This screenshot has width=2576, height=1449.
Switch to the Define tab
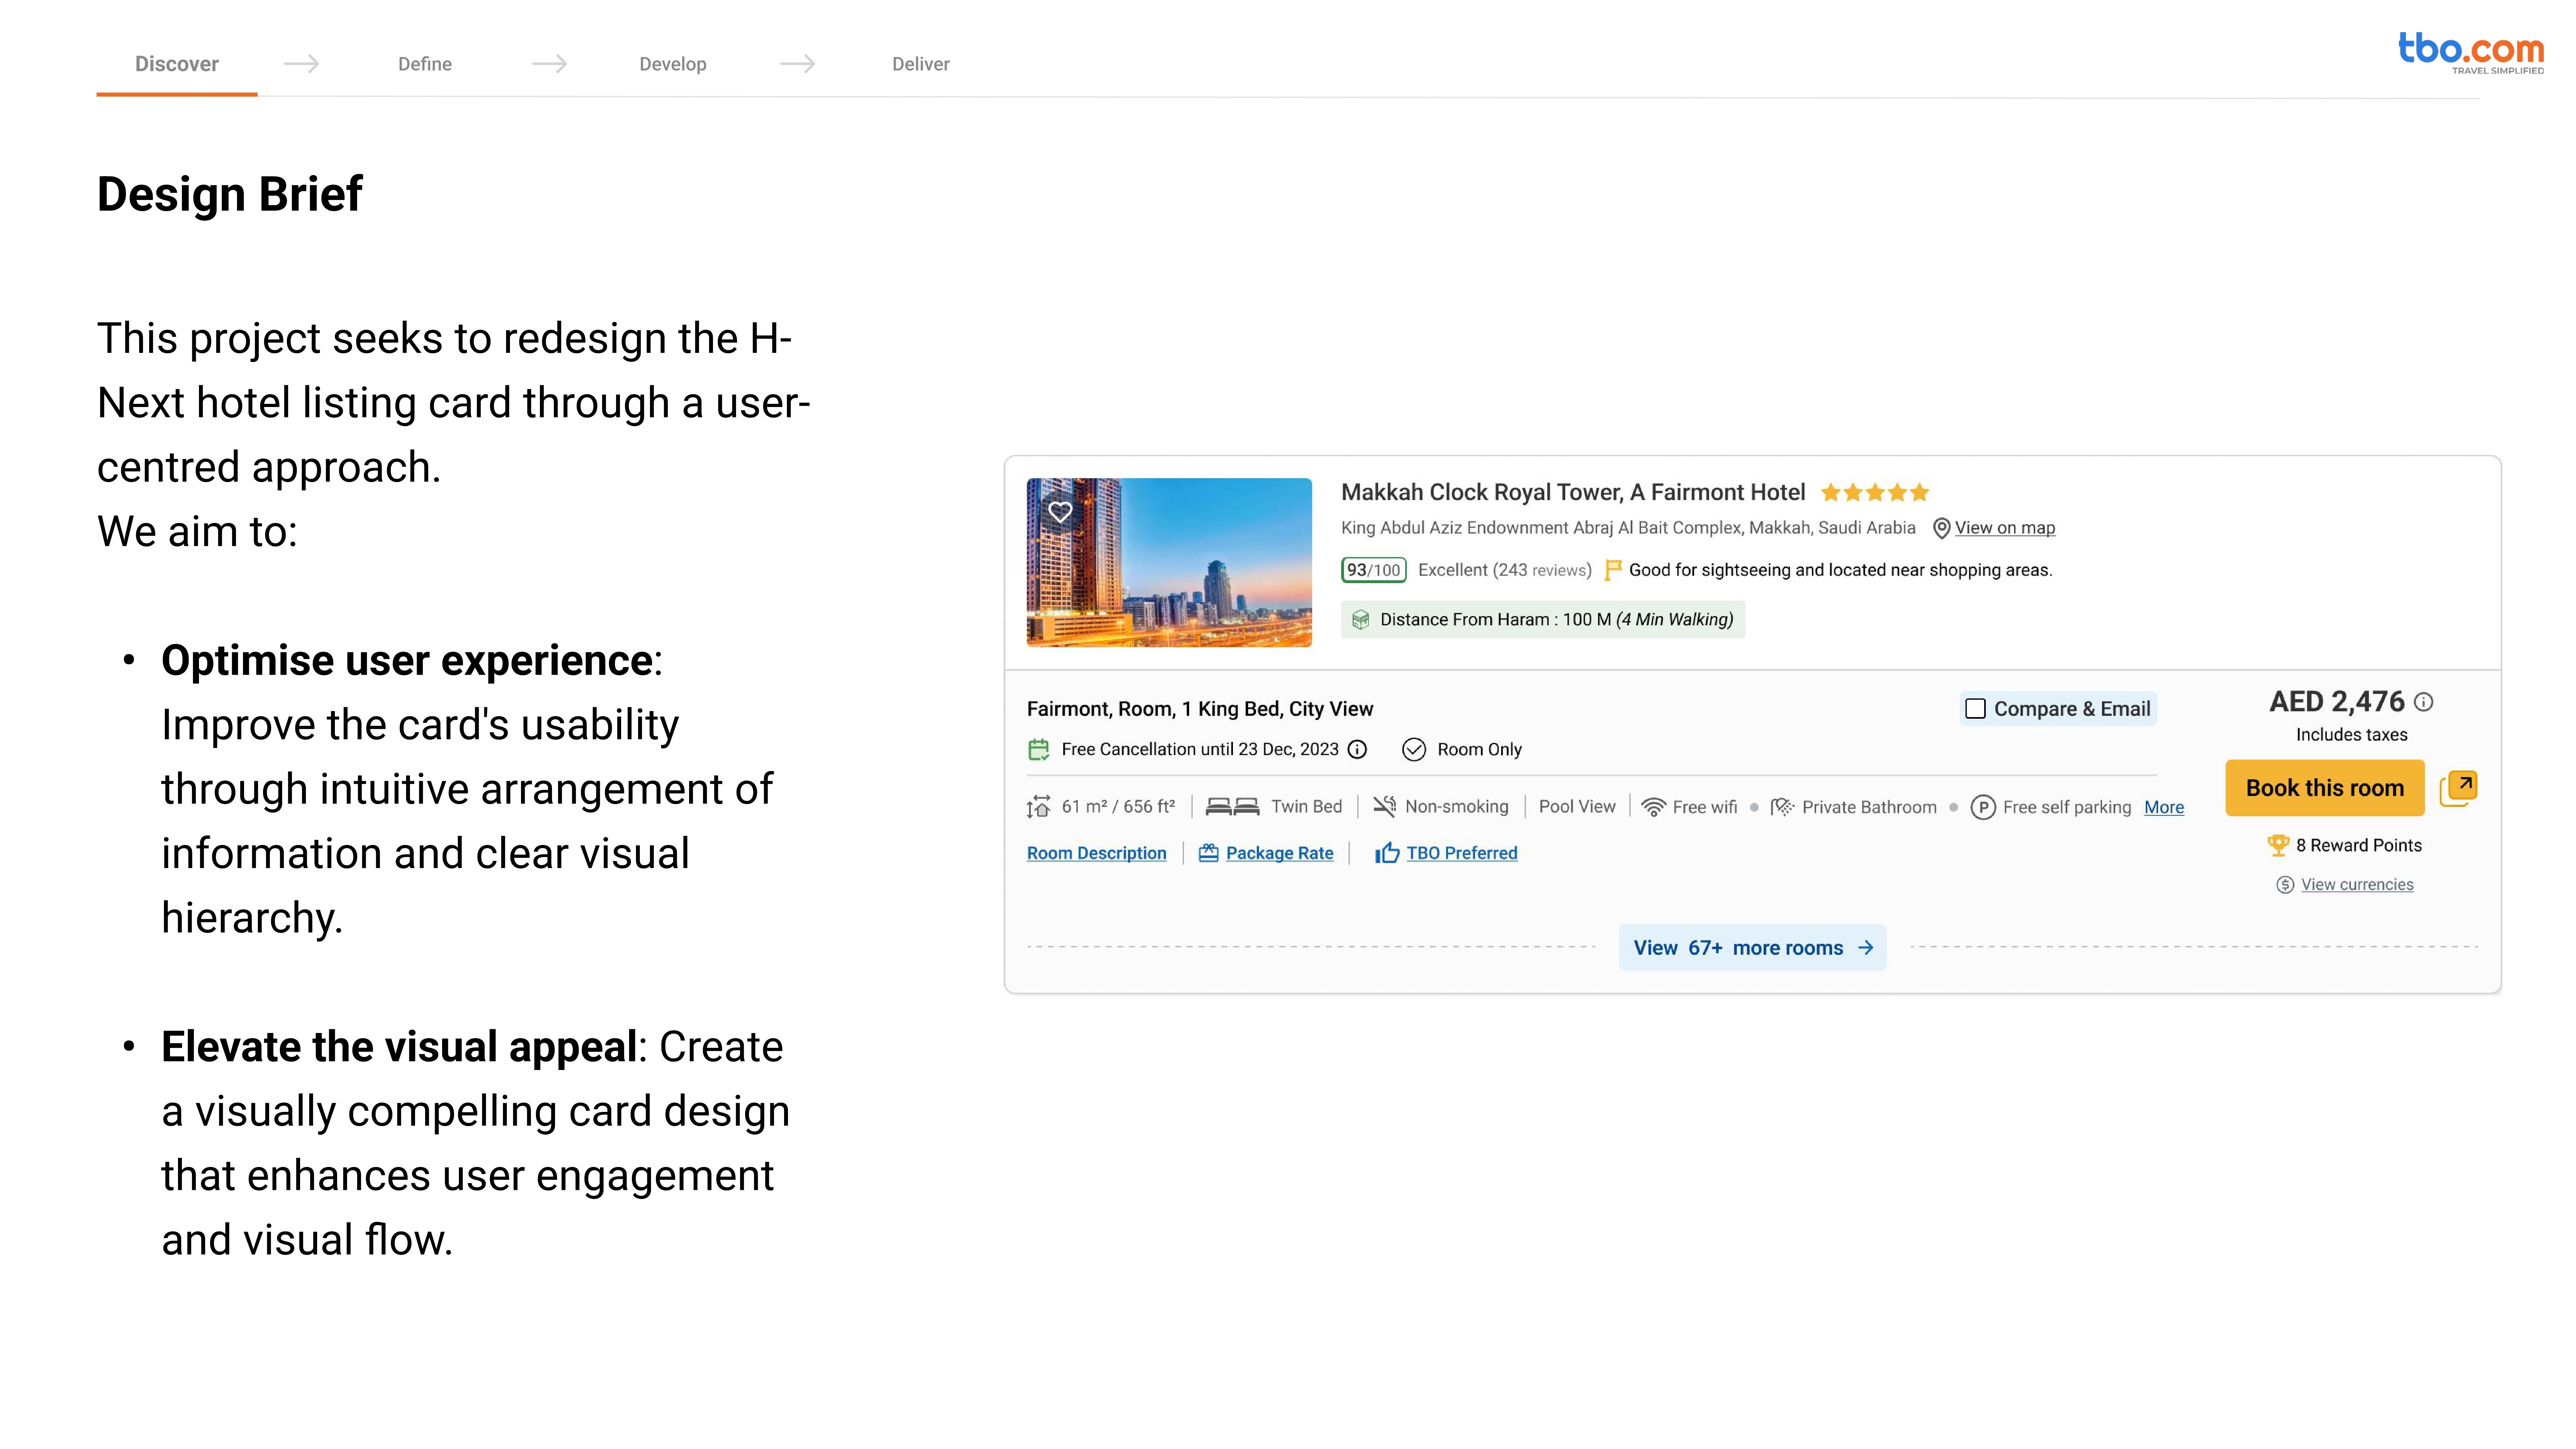coord(425,64)
